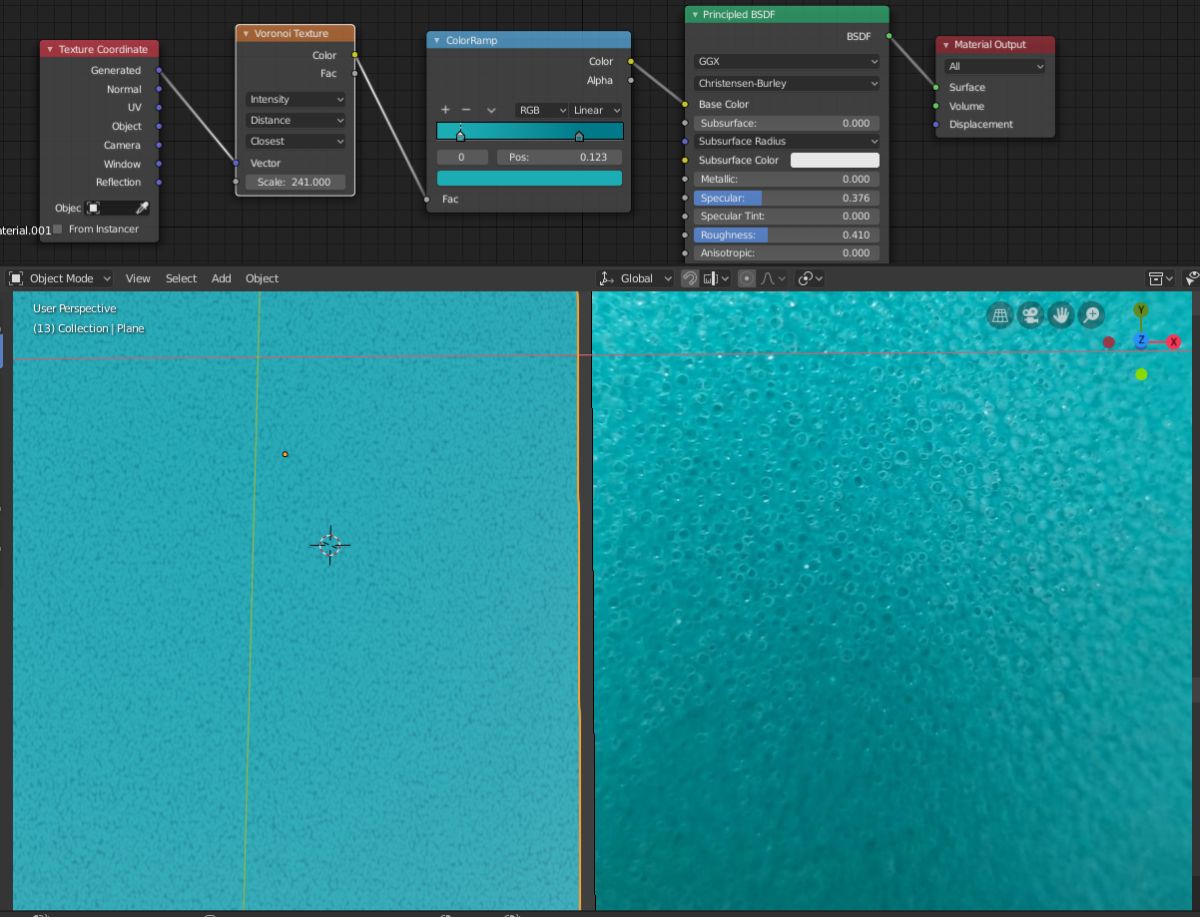Remove the active ColorRamp color stop
Image resolution: width=1200 pixels, height=917 pixels.
click(x=466, y=110)
